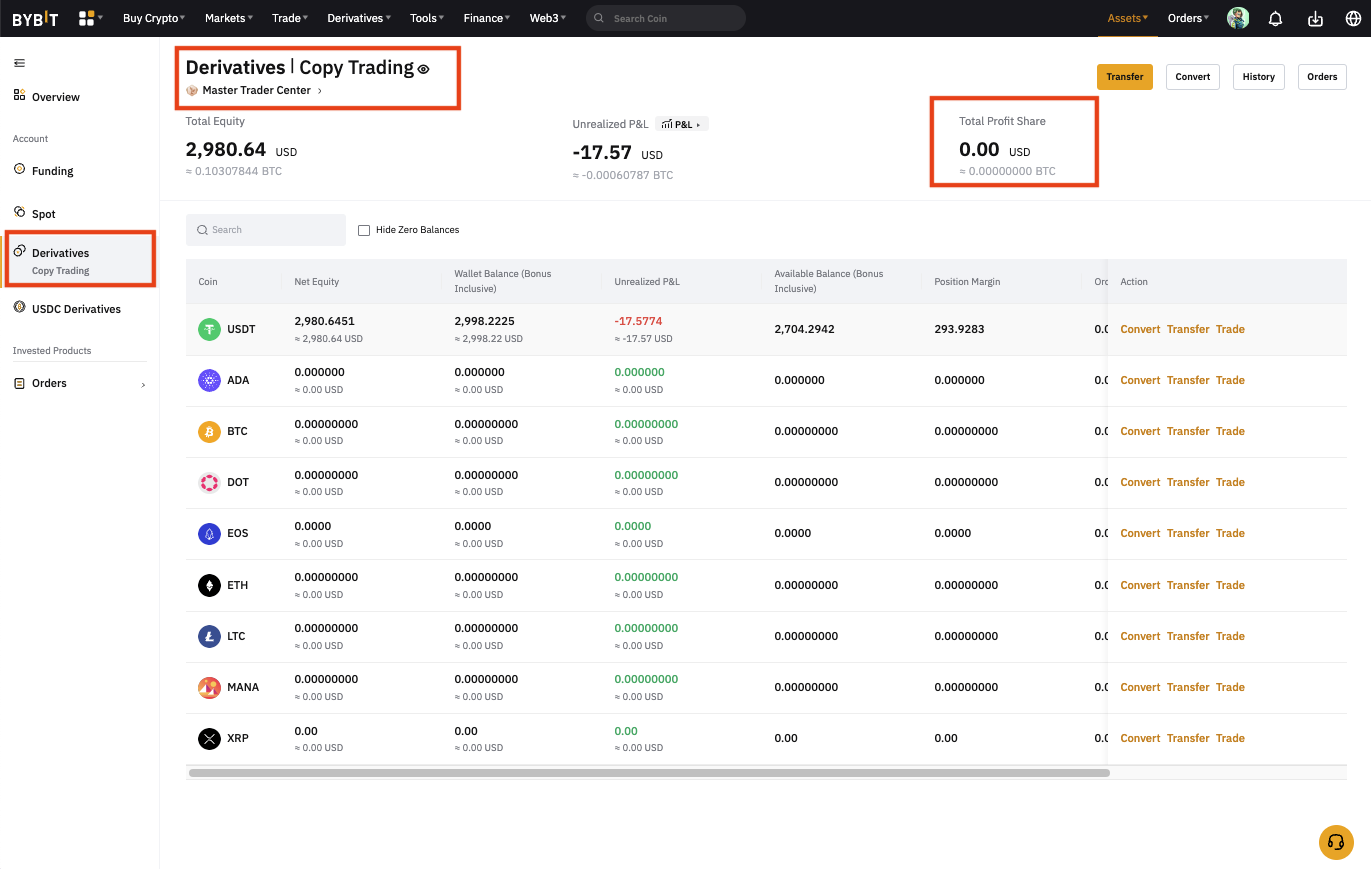This screenshot has height=869, width=1371.
Task: Expand the Buy Crypto dropdown
Action: [x=154, y=18]
